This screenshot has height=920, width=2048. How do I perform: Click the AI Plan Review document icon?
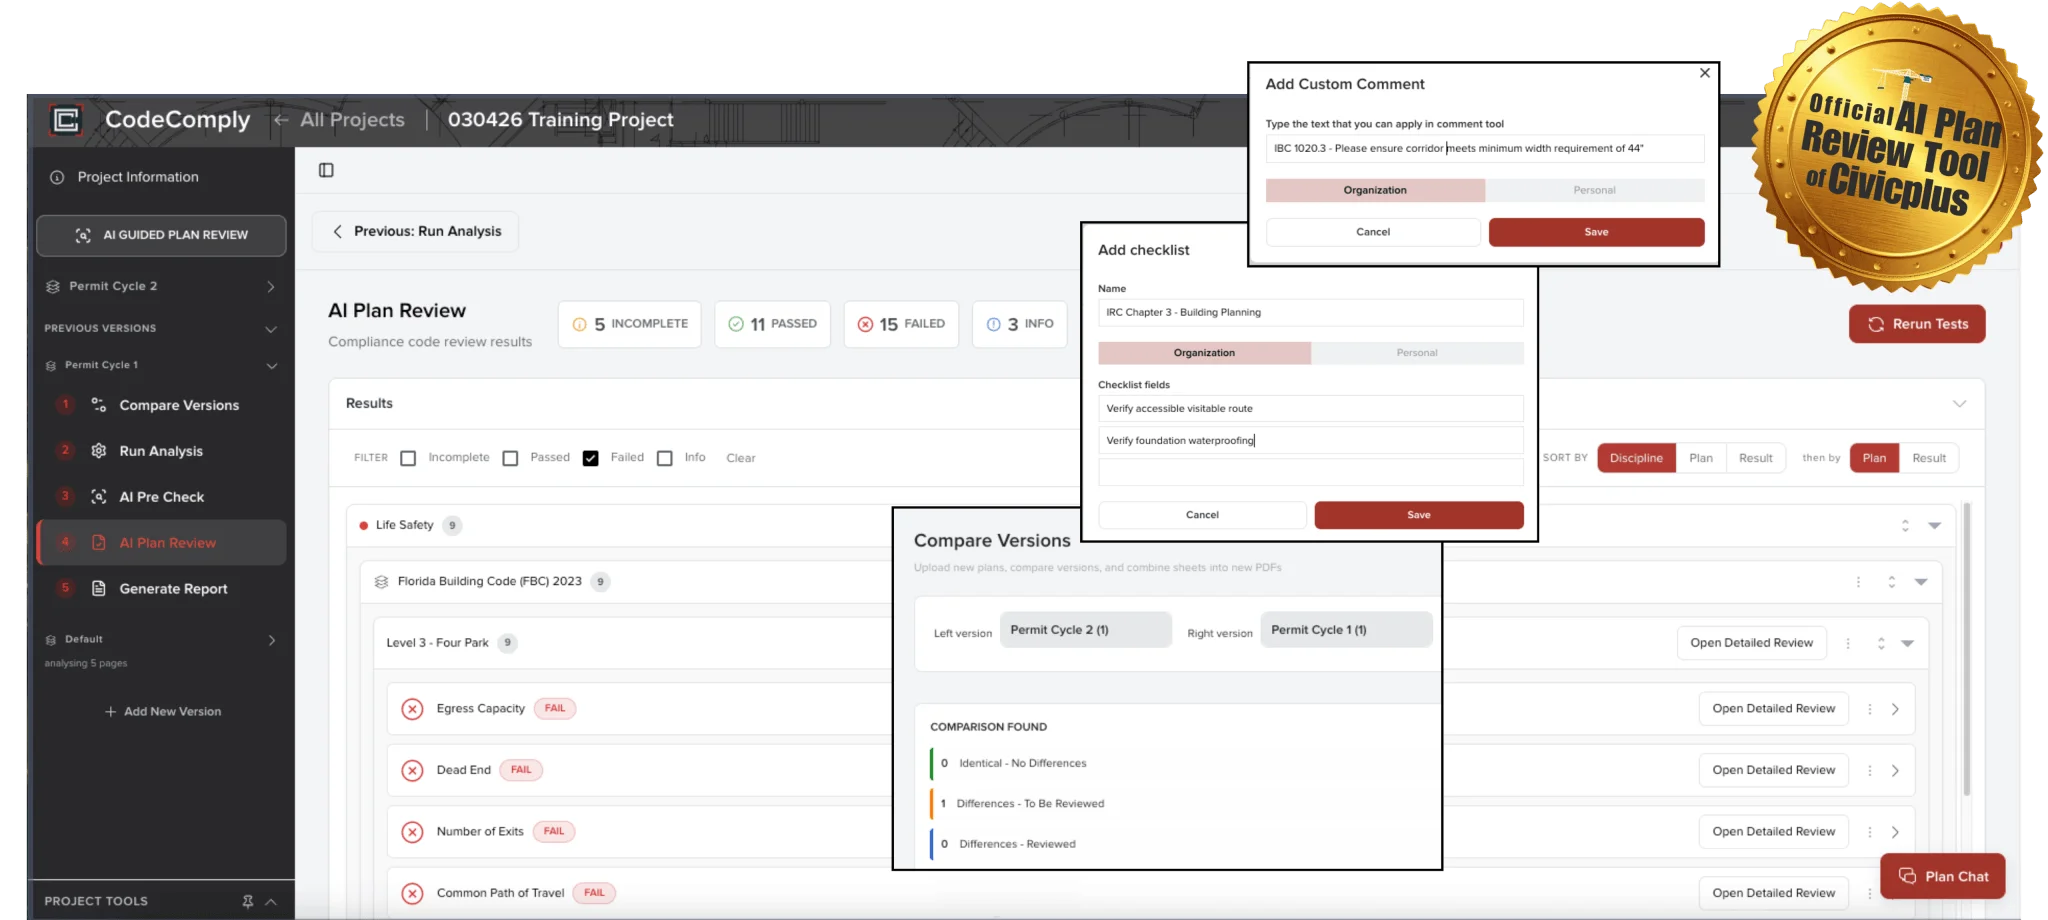(99, 543)
